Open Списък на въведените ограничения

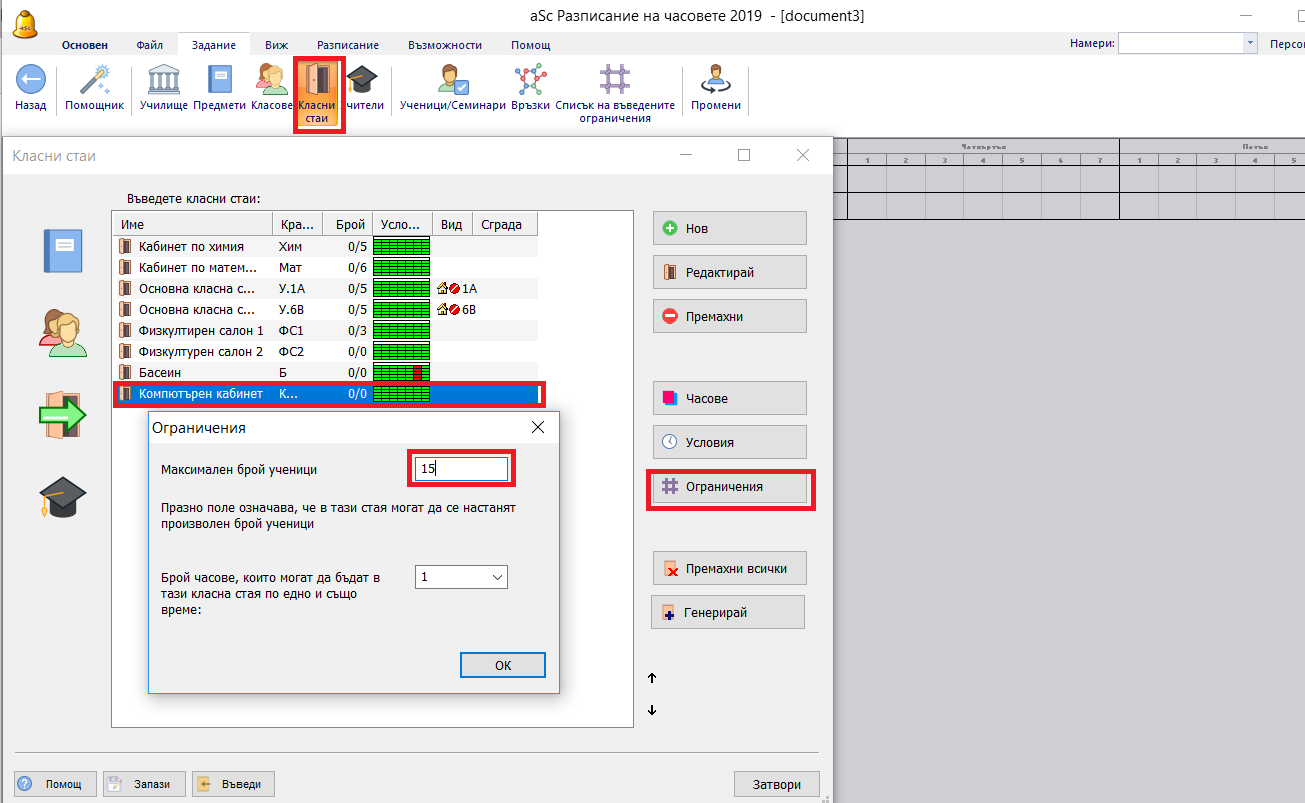tap(615, 80)
